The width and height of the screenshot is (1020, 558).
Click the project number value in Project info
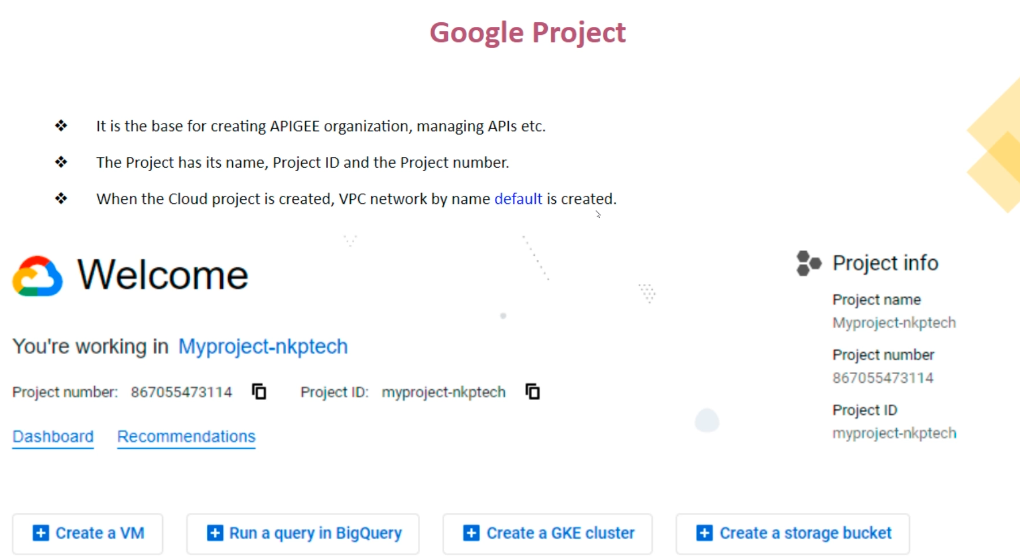pyautogui.click(x=883, y=378)
